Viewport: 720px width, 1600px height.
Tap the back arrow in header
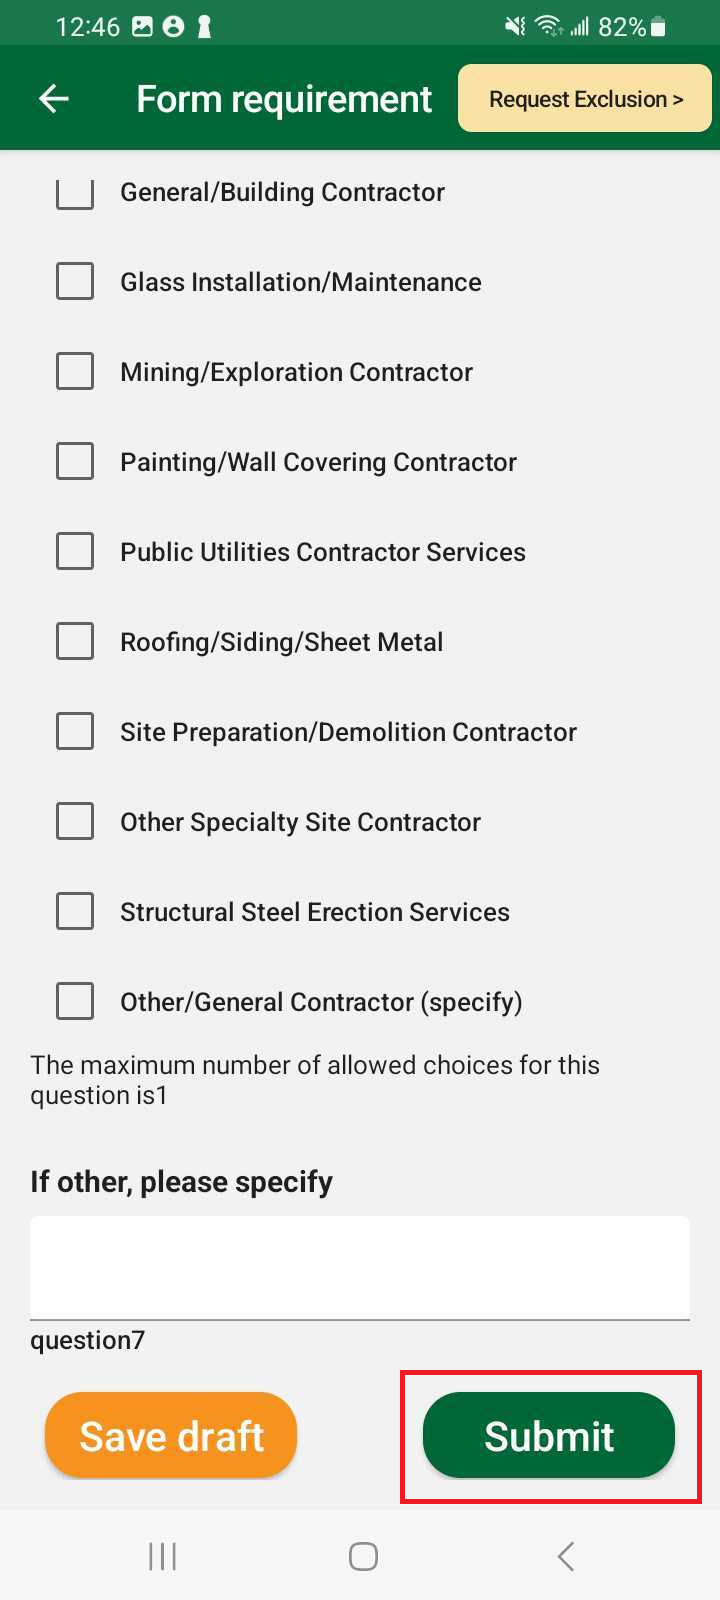coord(54,98)
